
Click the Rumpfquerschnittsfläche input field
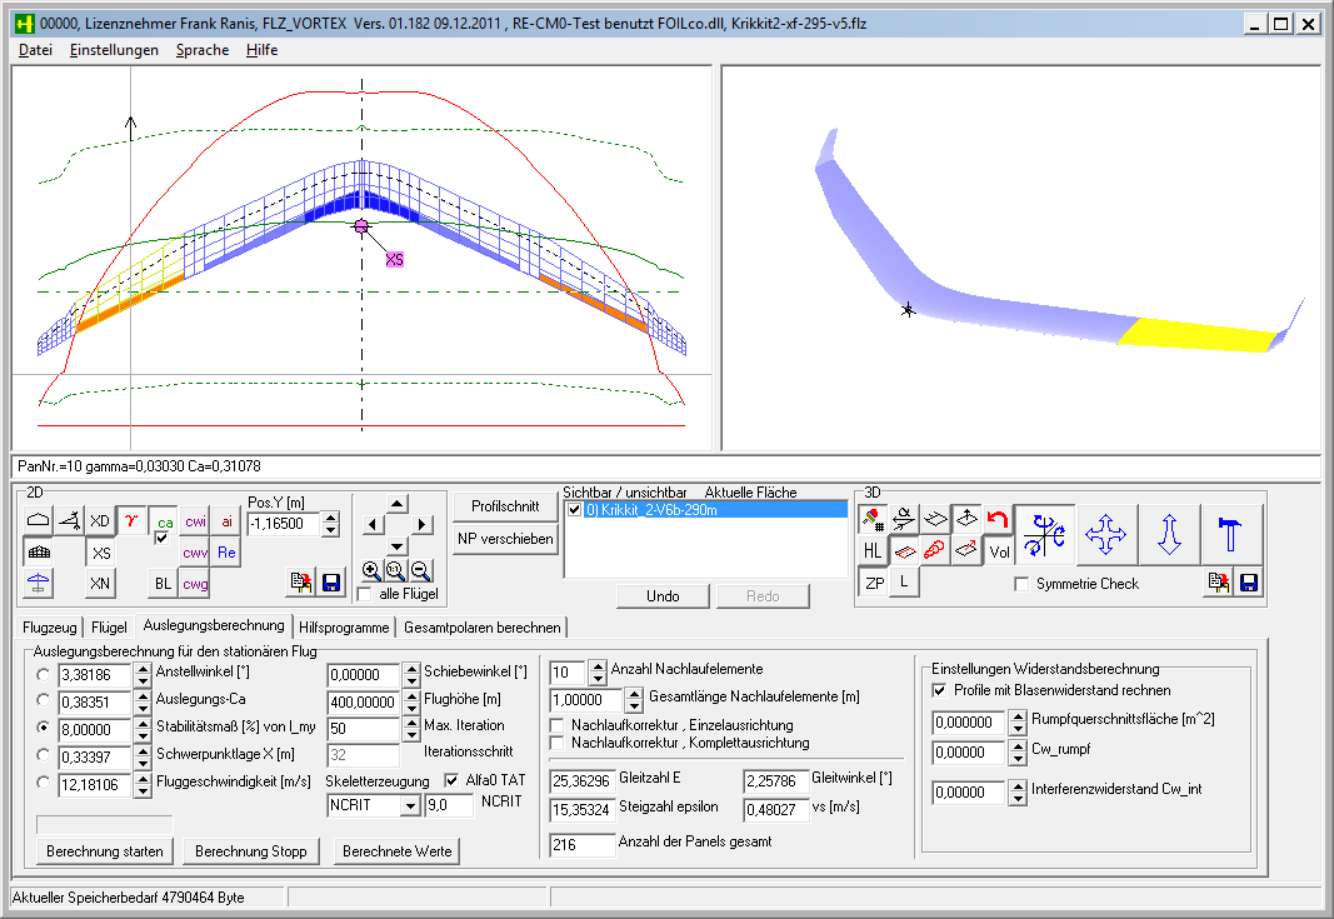tap(968, 723)
